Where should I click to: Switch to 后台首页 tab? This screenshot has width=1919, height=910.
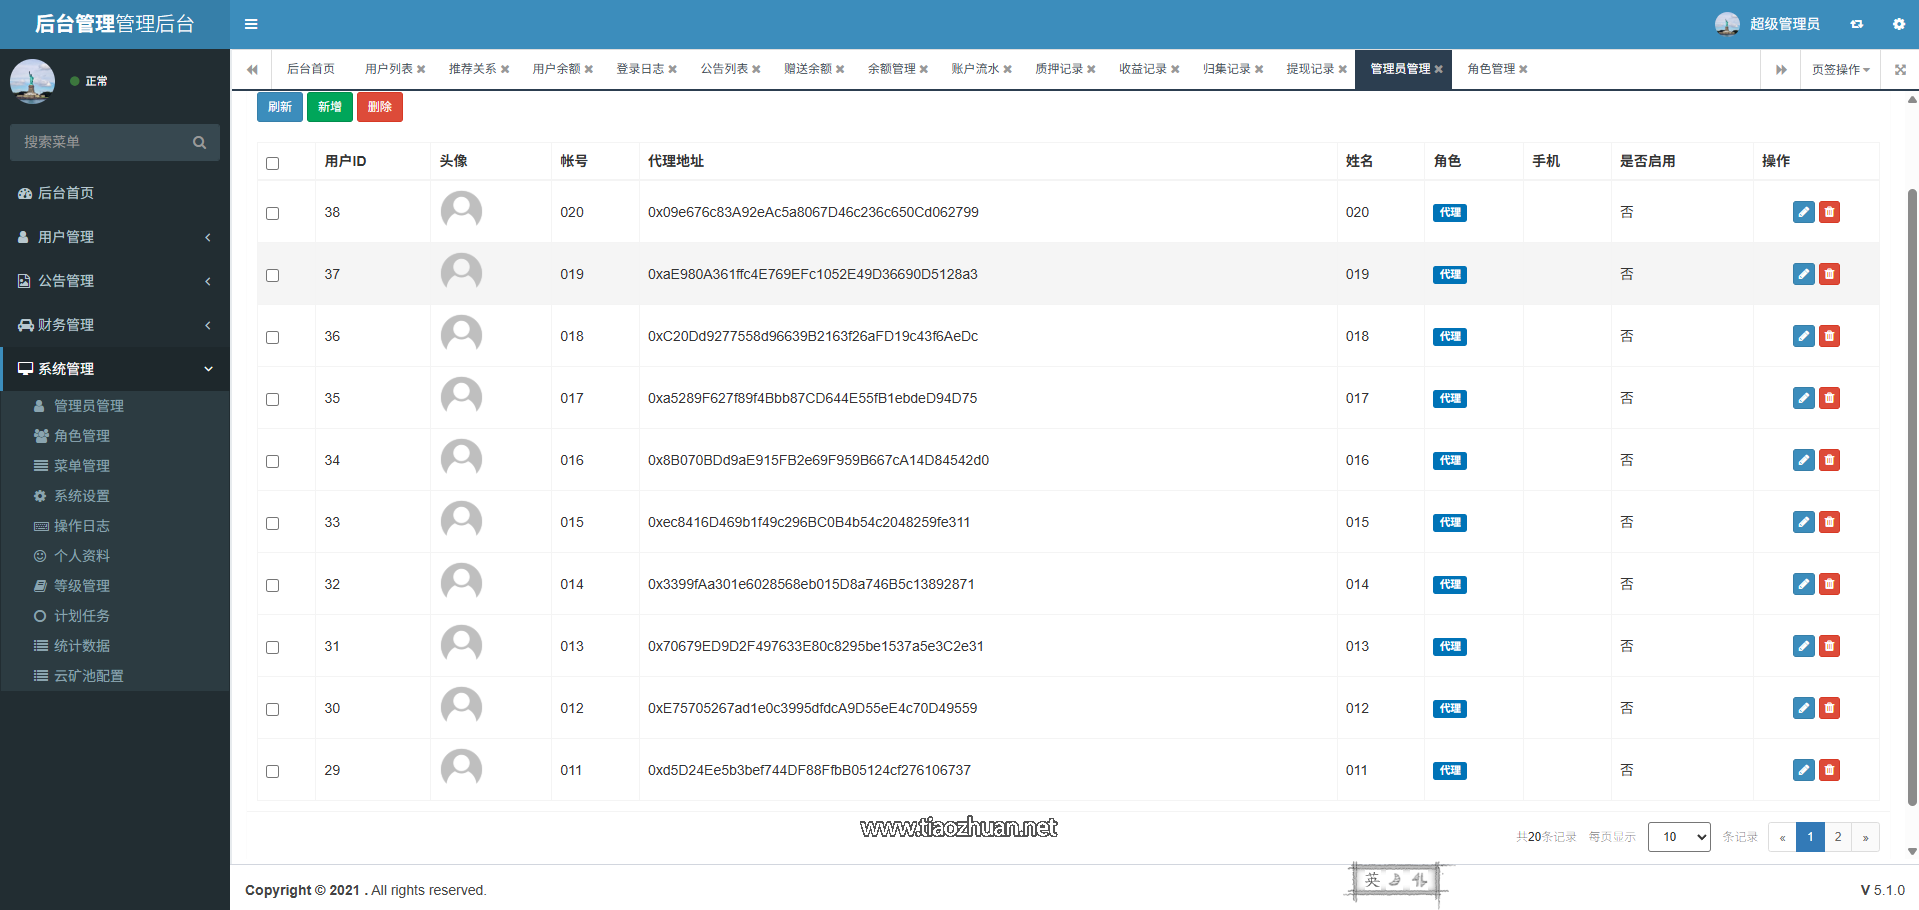click(x=311, y=69)
